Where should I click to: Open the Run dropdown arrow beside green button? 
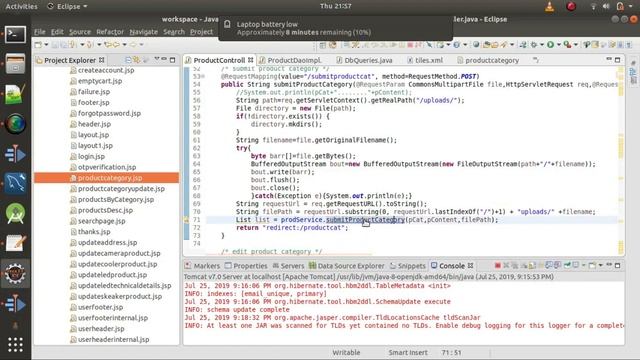click(x=558, y=44)
